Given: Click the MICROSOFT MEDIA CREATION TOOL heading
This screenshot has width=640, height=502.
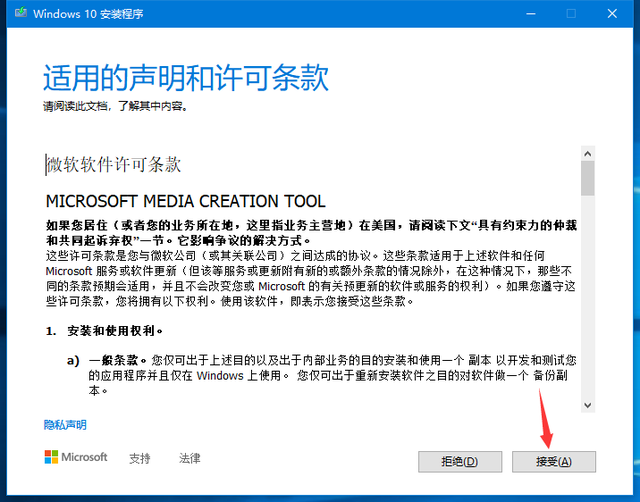Looking at the screenshot, I should point(186,201).
